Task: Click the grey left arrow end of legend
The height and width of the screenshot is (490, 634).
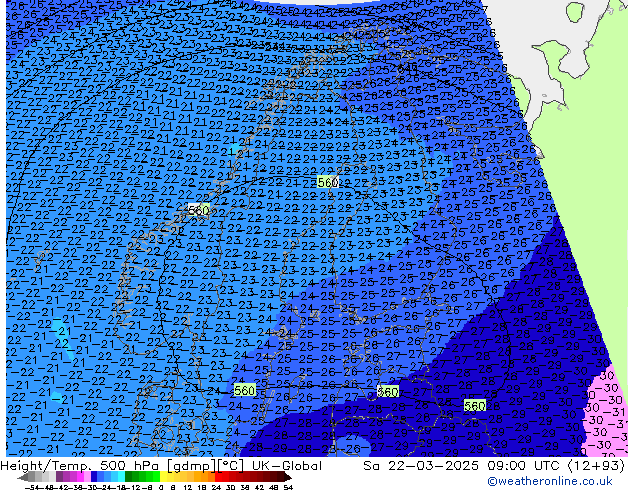Action: coord(23,478)
